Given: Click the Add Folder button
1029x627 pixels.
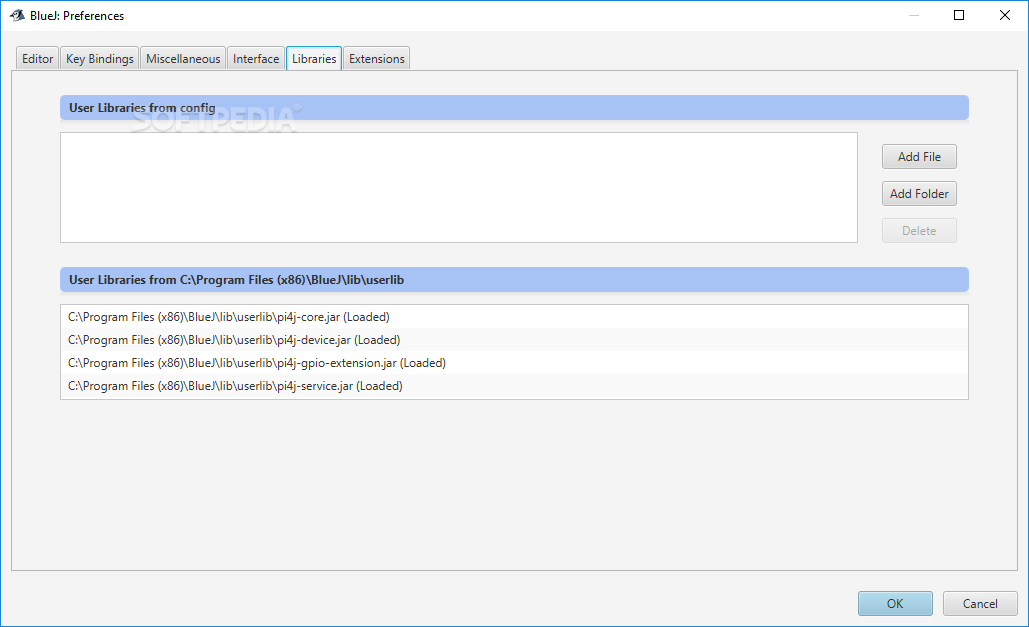Looking at the screenshot, I should point(919,194).
